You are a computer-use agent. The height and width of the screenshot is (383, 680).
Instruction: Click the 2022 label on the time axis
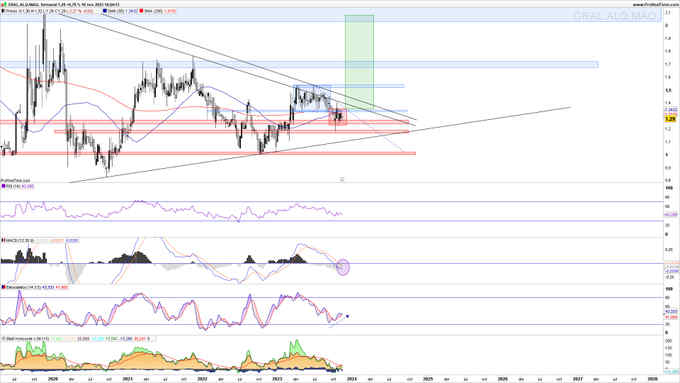pyautogui.click(x=202, y=379)
